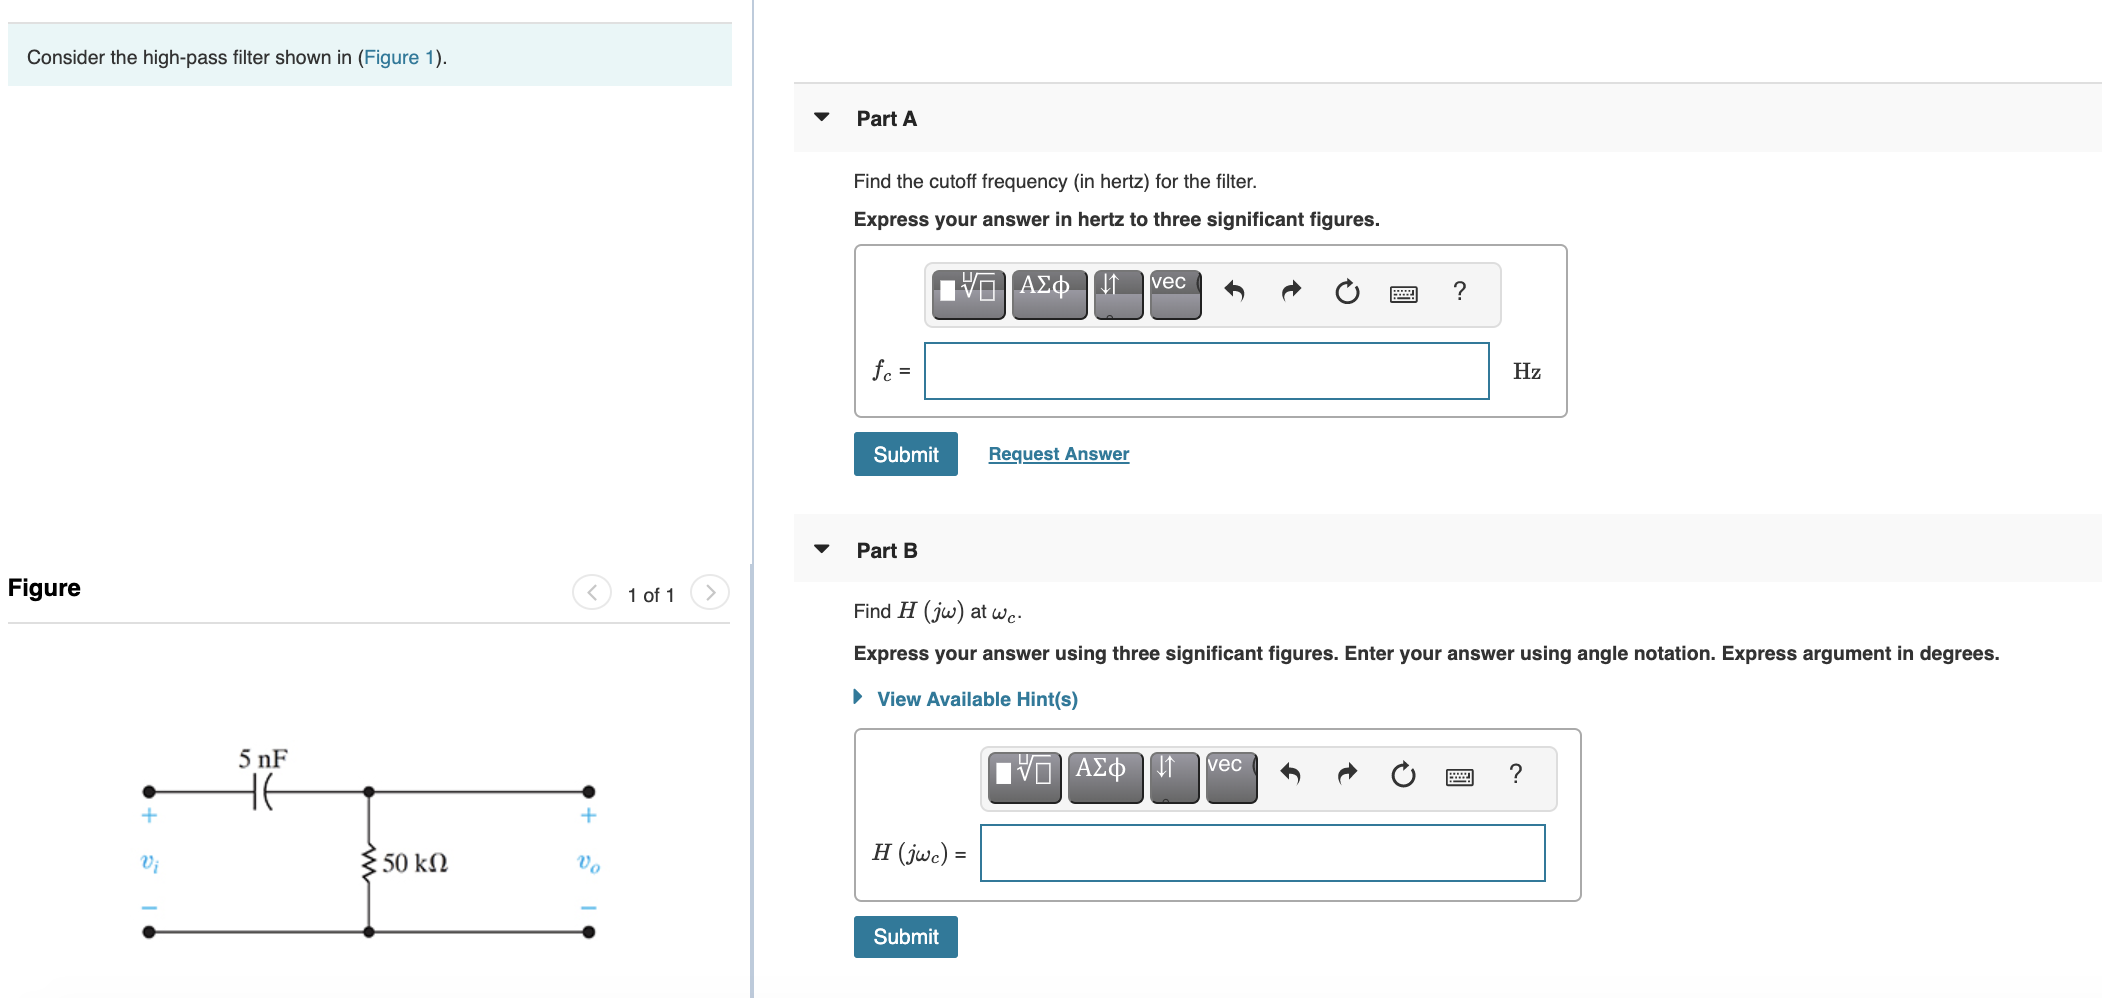The image size is (2102, 998).
Task: Reset the Part A answer field
Action: point(1347,292)
